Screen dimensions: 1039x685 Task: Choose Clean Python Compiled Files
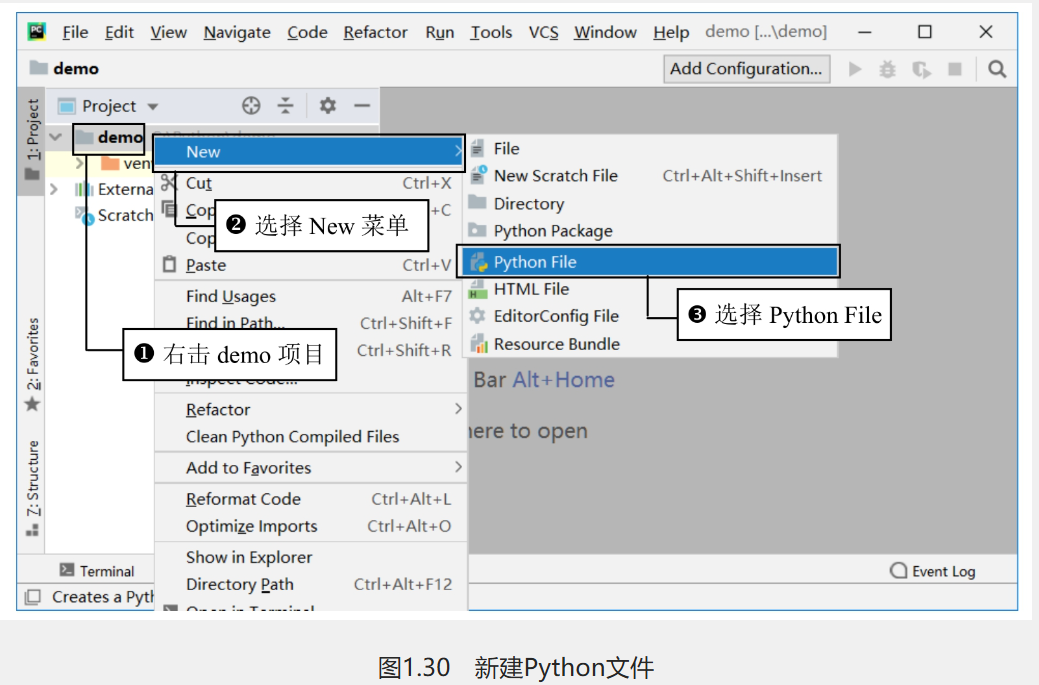click(x=310, y=437)
